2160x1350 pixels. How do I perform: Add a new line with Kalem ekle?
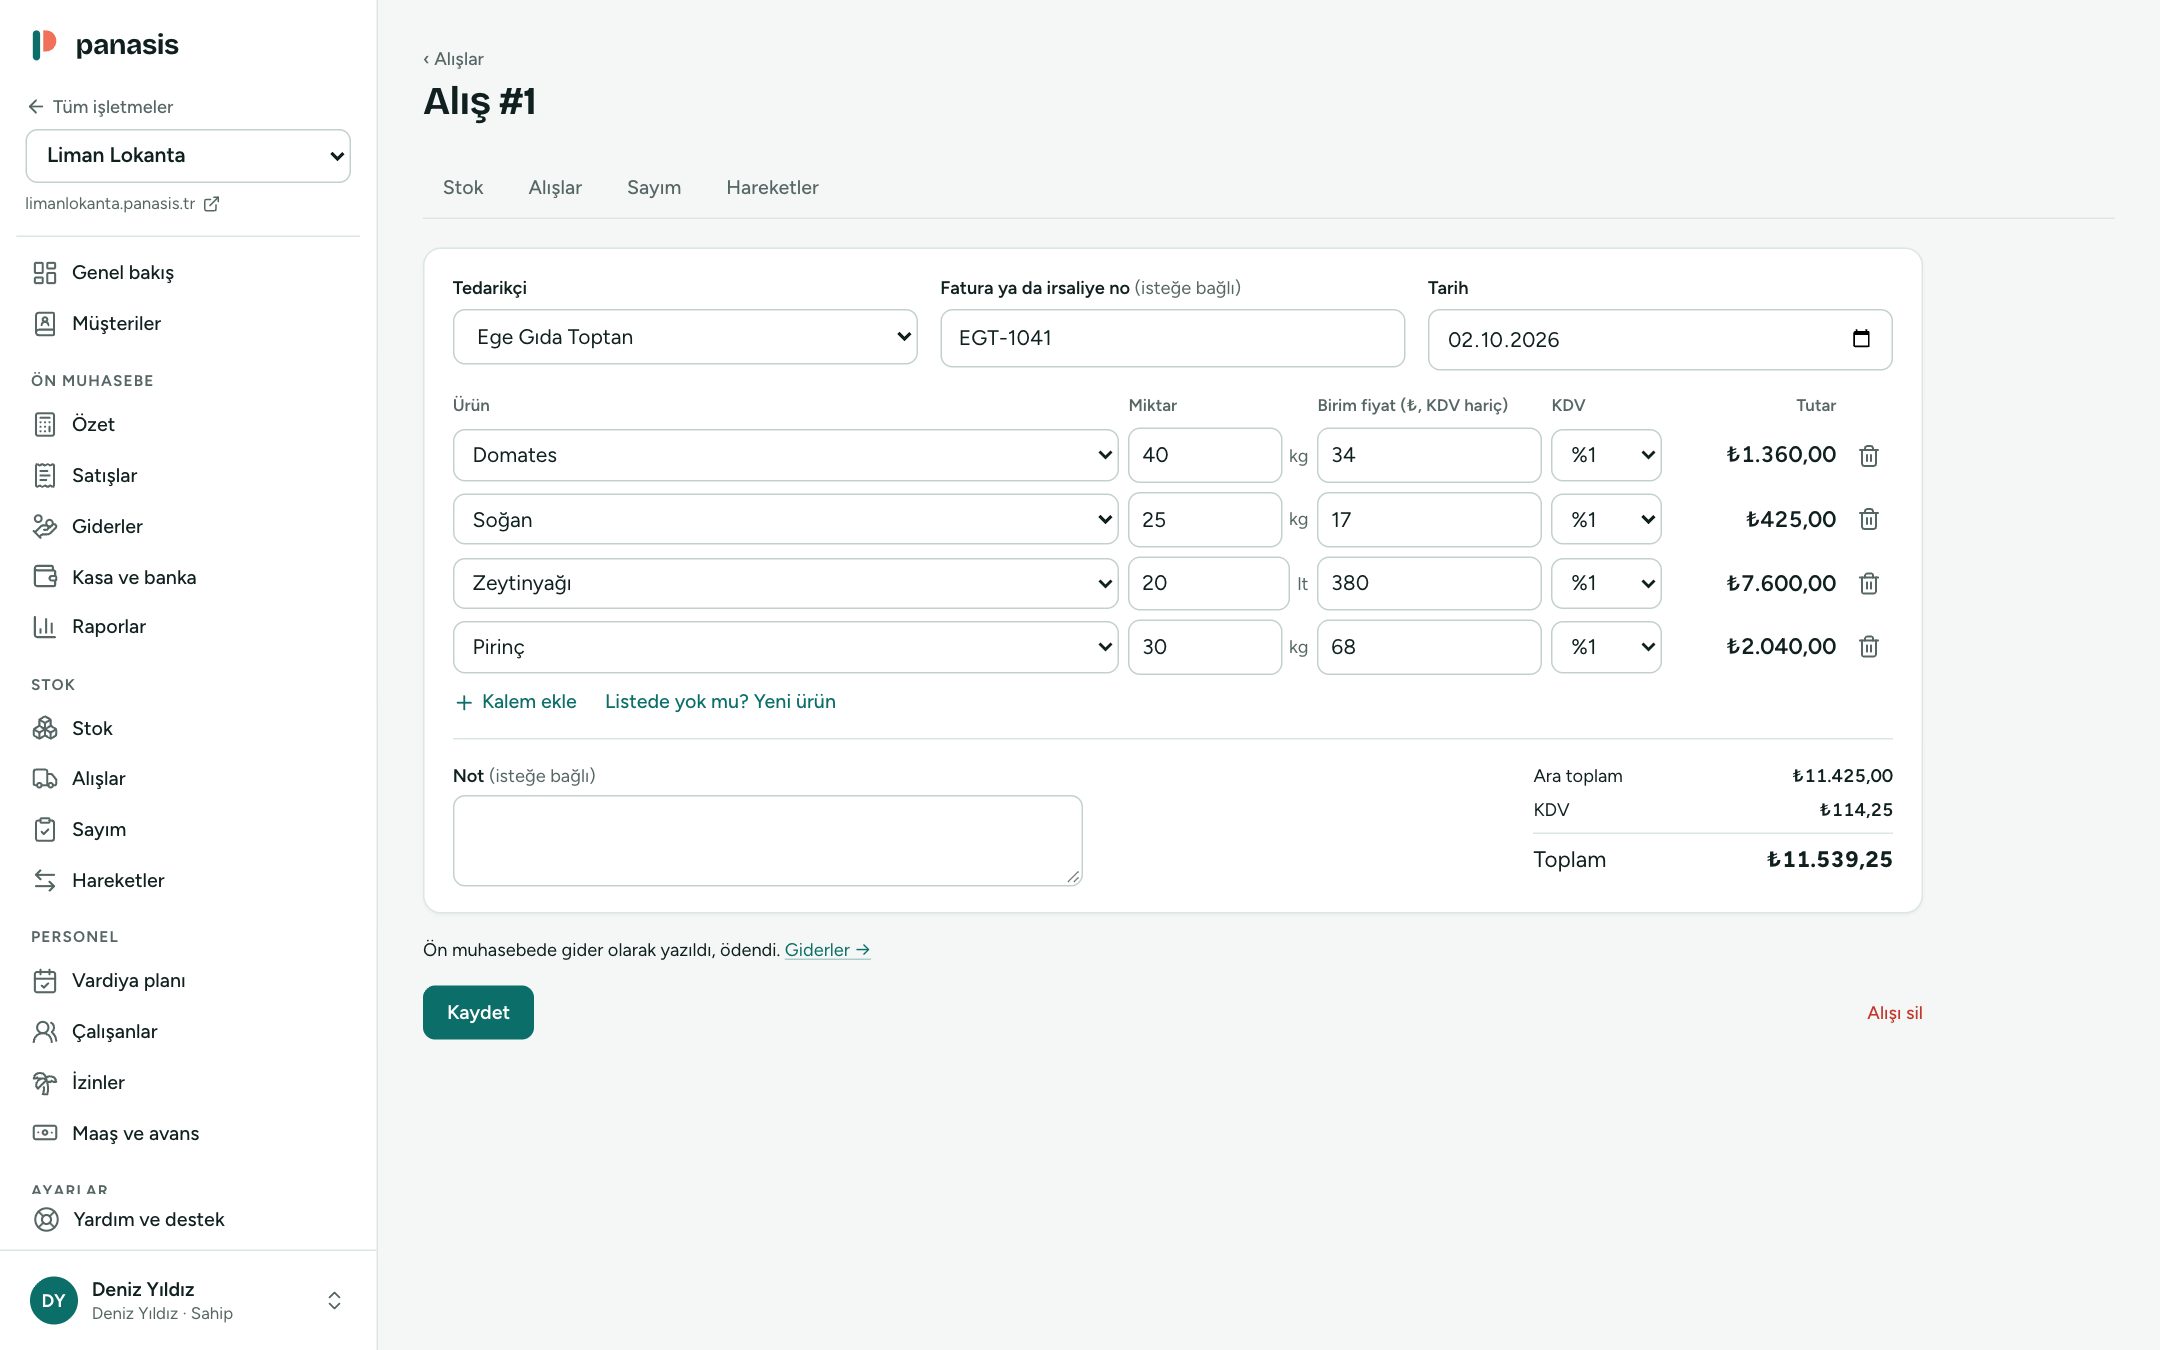point(516,702)
